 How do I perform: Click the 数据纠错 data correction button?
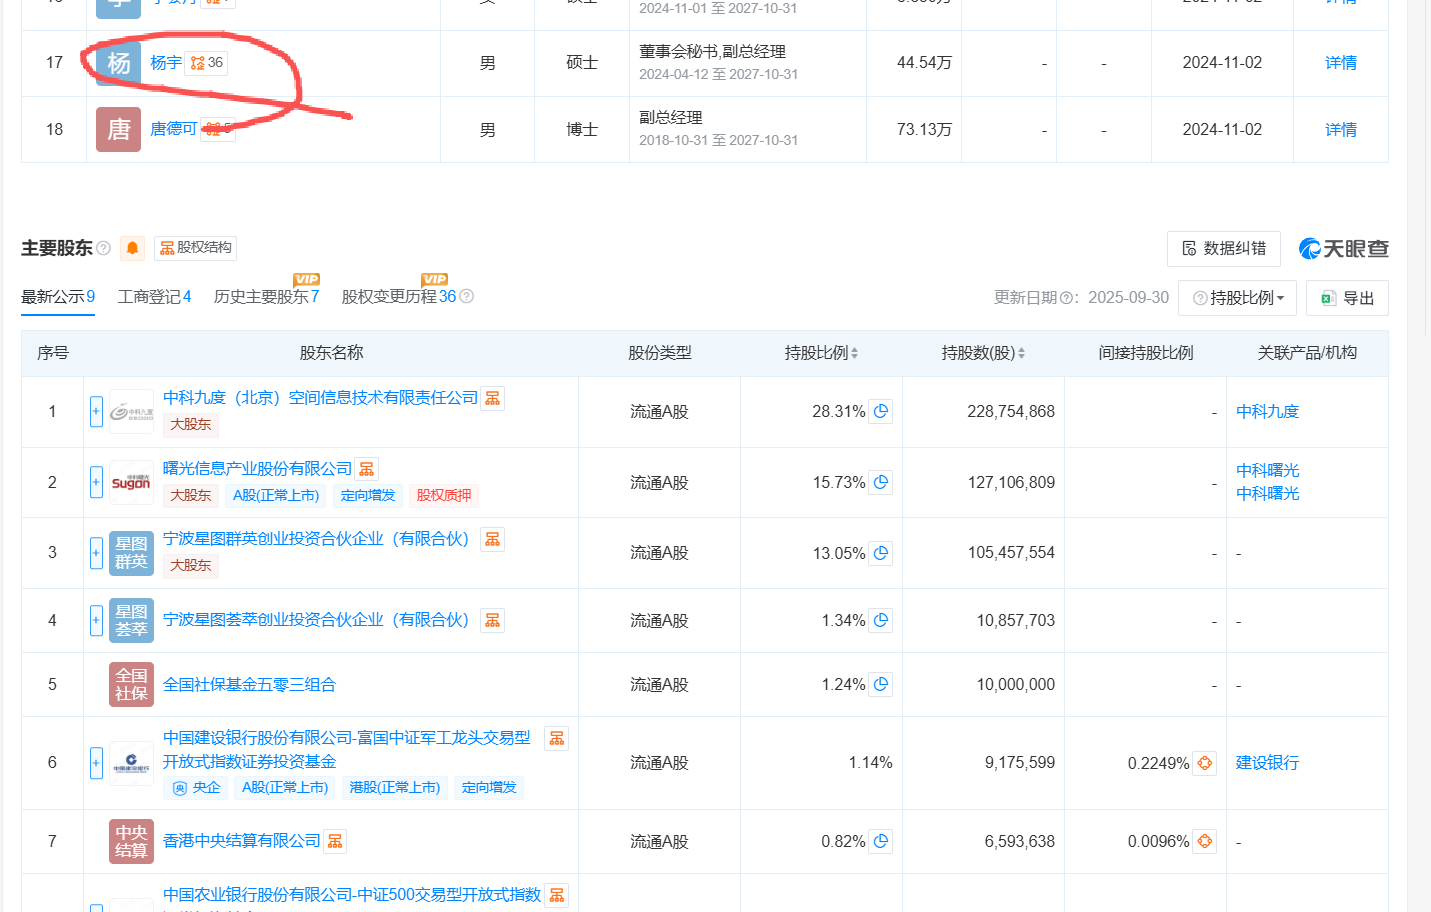point(1223,249)
